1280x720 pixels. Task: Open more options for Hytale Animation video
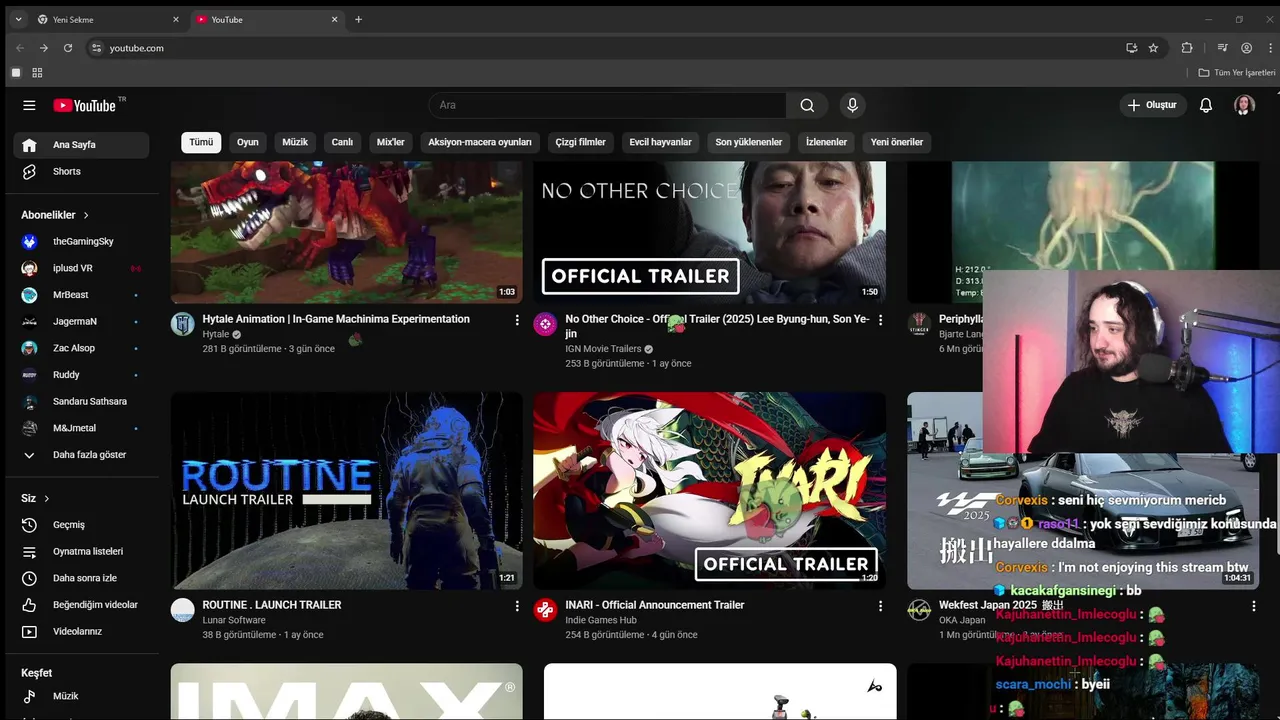click(x=517, y=320)
